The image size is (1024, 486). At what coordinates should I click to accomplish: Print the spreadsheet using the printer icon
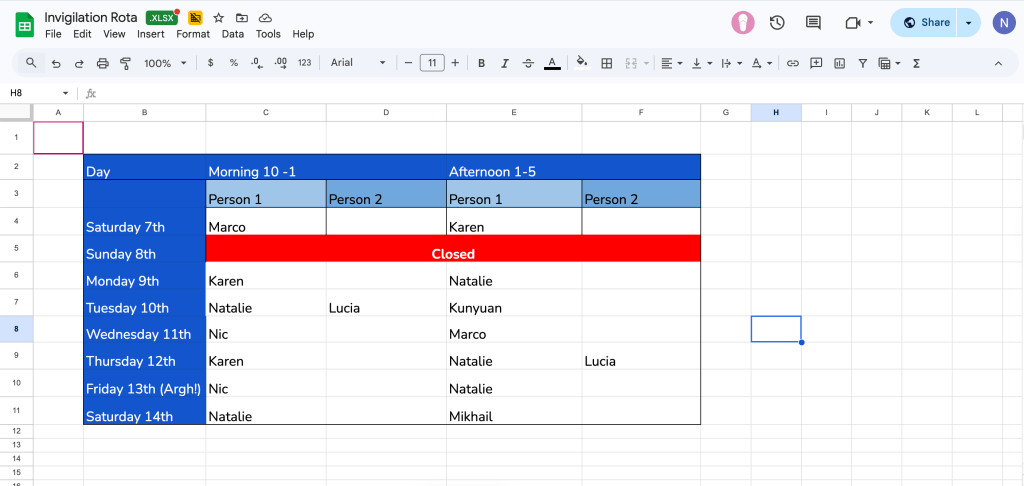click(x=102, y=63)
